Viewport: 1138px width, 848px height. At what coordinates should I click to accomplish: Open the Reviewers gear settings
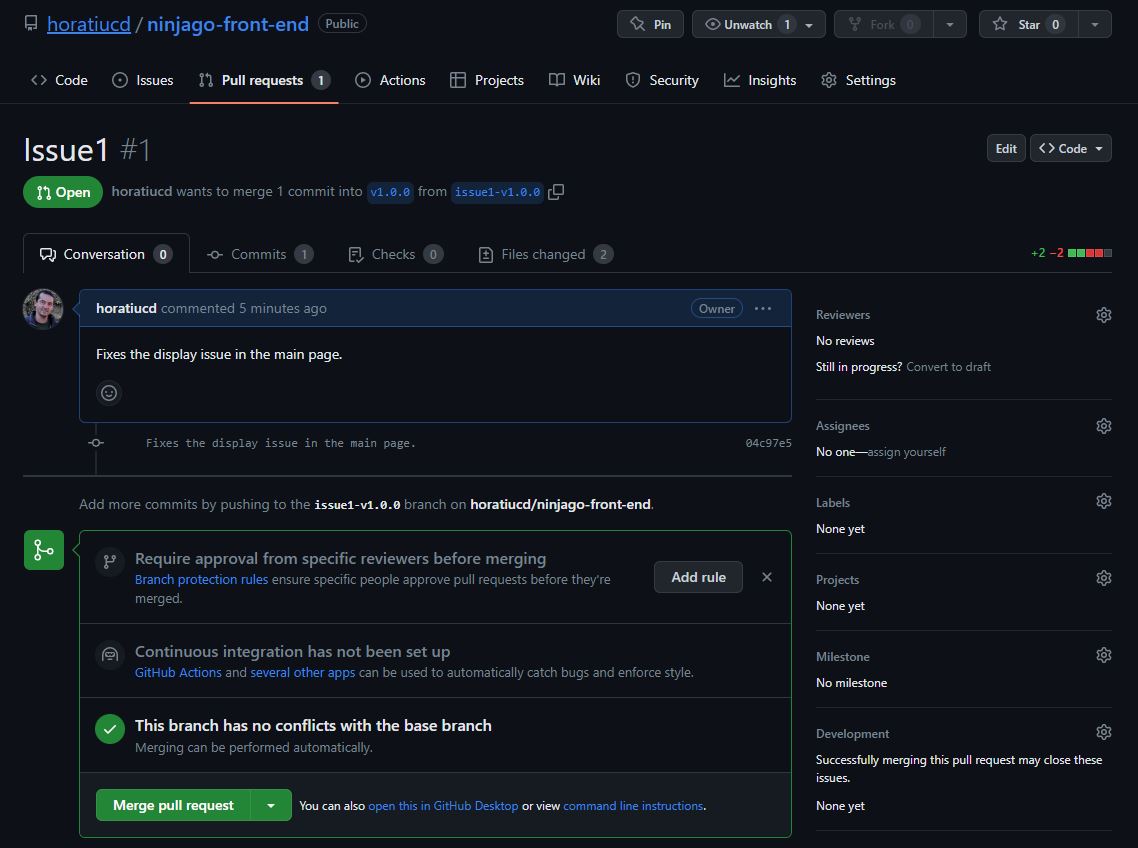(1103, 315)
